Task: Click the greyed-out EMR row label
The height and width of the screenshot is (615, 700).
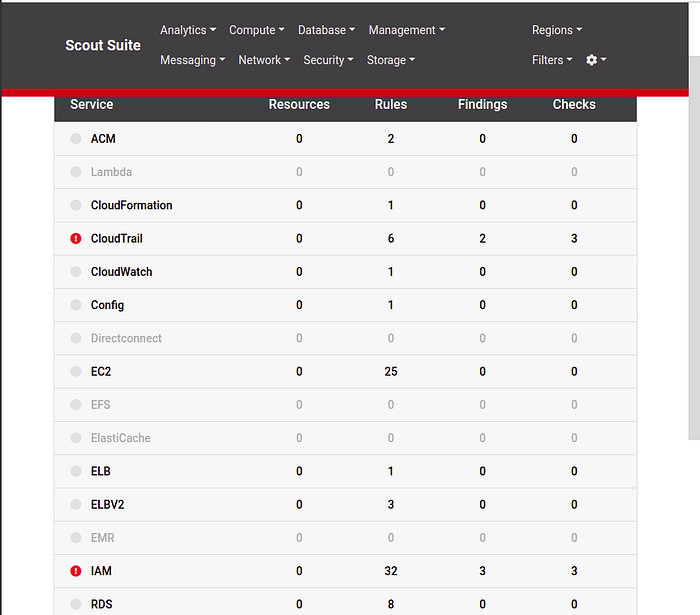Action: coord(103,538)
